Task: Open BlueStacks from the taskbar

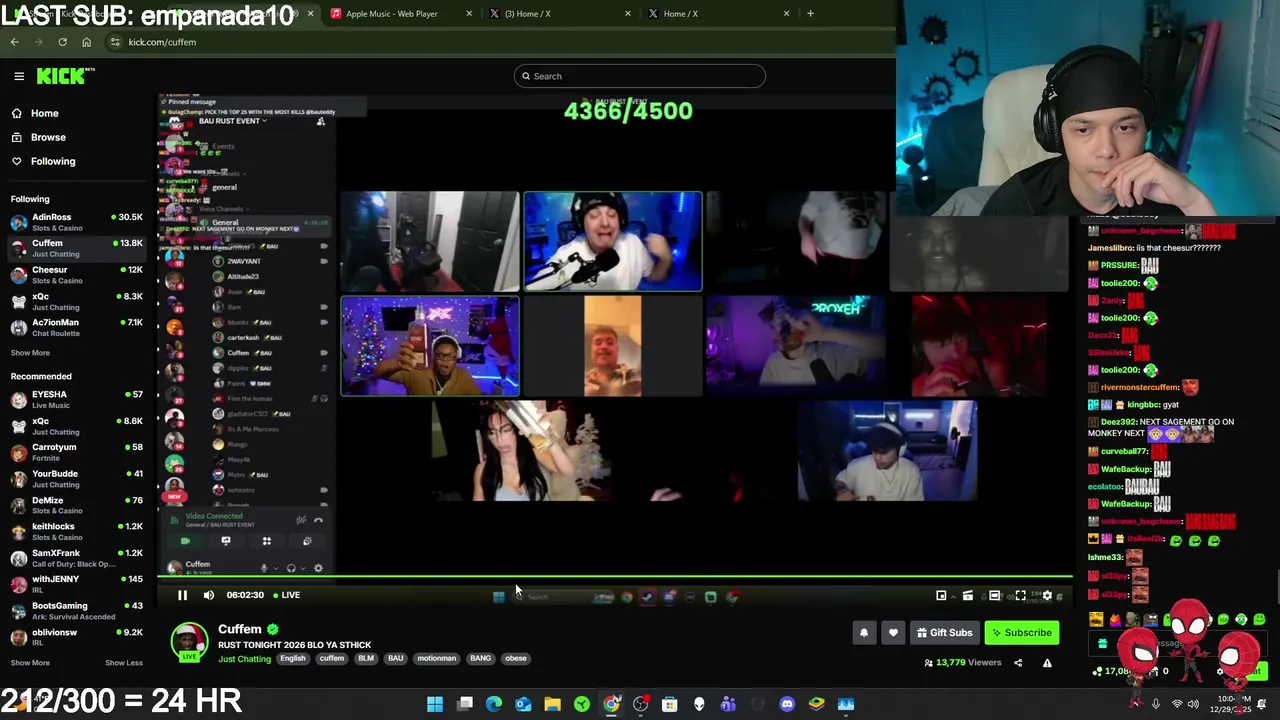Action: 816,704
